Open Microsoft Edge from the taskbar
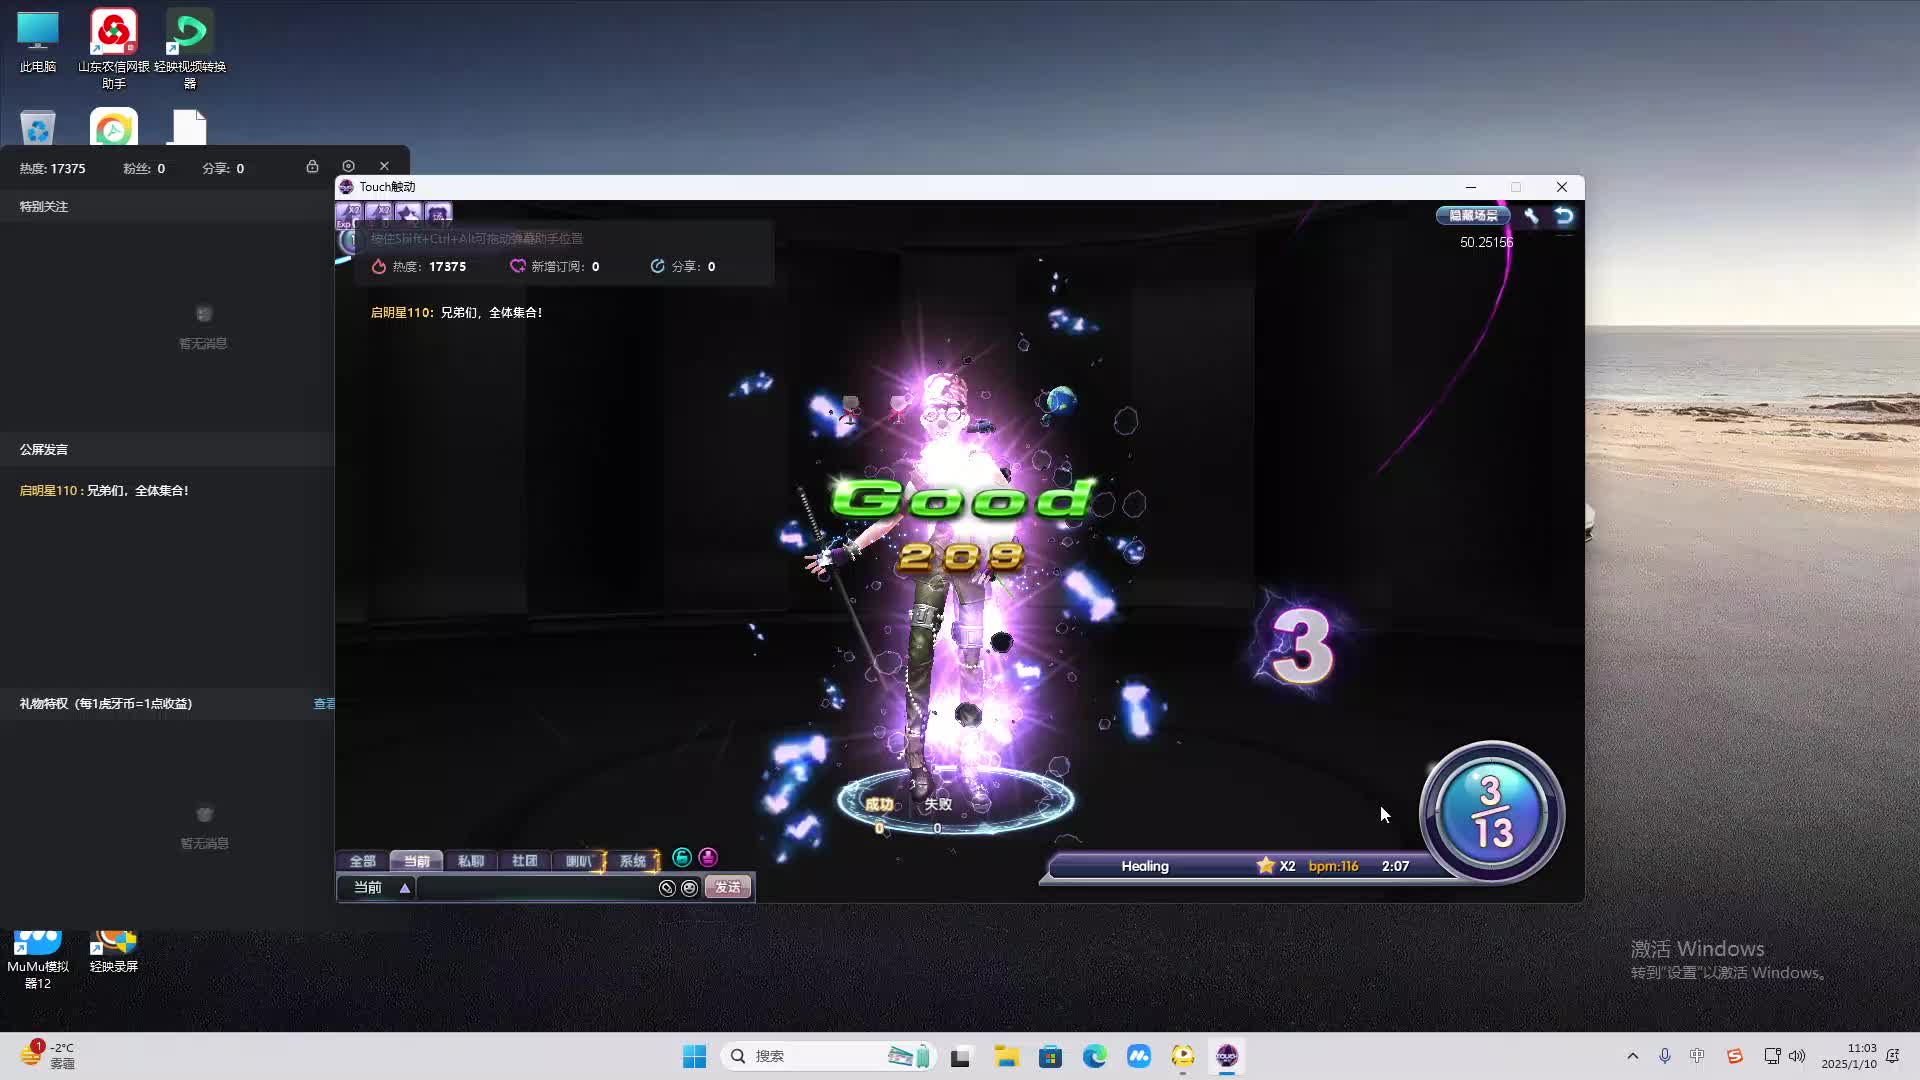 (x=1094, y=1056)
